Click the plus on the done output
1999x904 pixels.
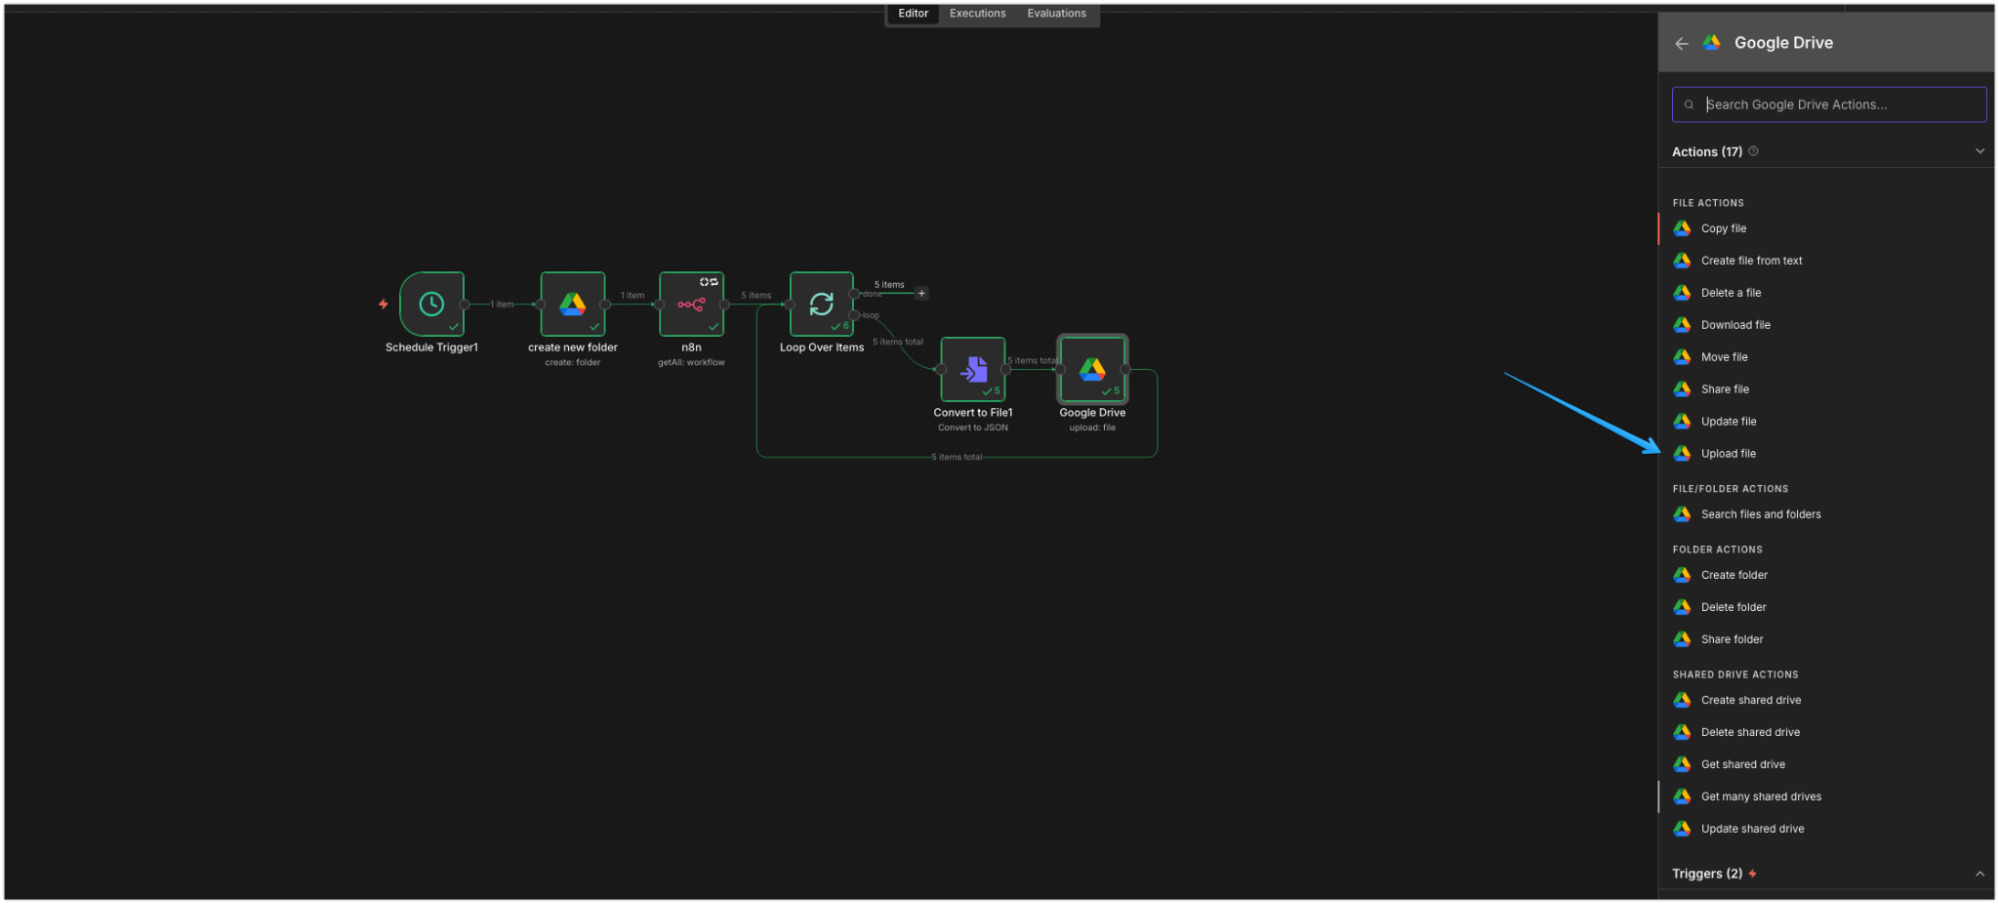[921, 294]
